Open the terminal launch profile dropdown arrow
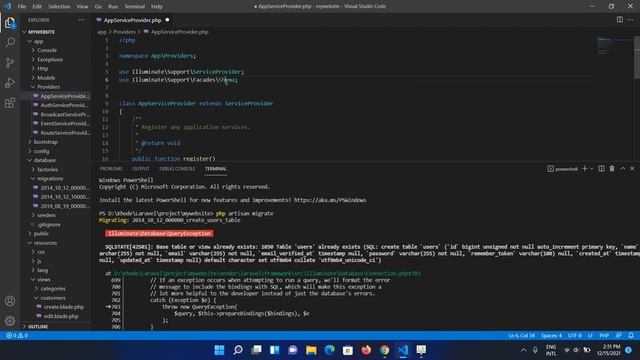 (x=591, y=169)
